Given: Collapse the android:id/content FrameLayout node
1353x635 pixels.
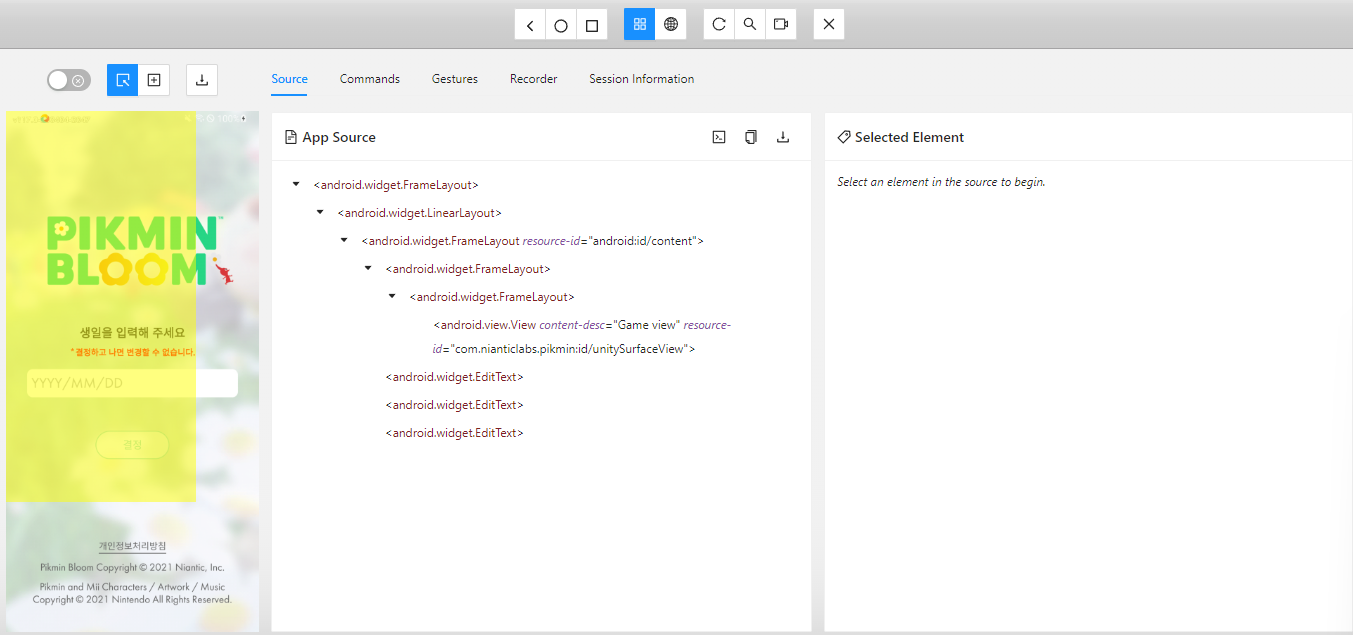Looking at the screenshot, I should (344, 240).
